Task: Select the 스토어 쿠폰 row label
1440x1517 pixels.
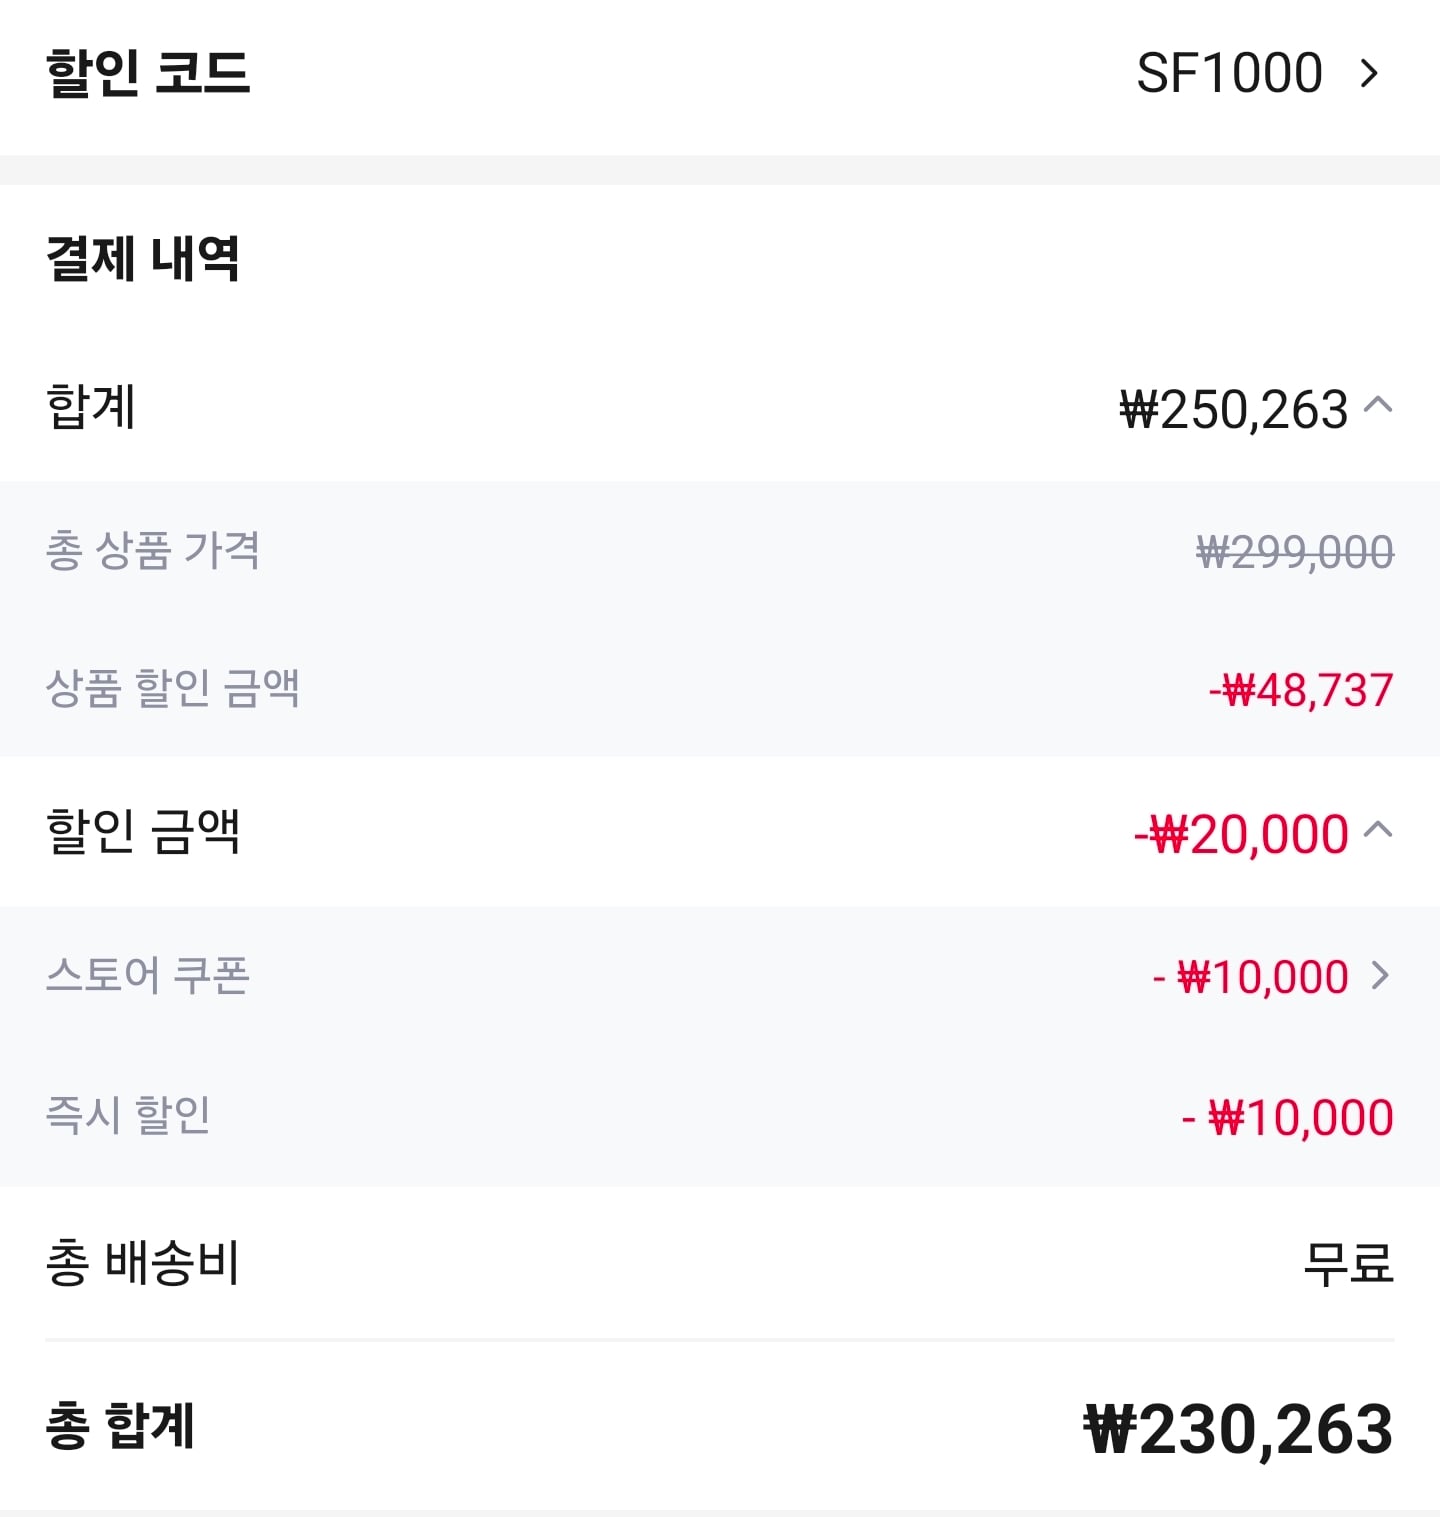Action: point(147,975)
